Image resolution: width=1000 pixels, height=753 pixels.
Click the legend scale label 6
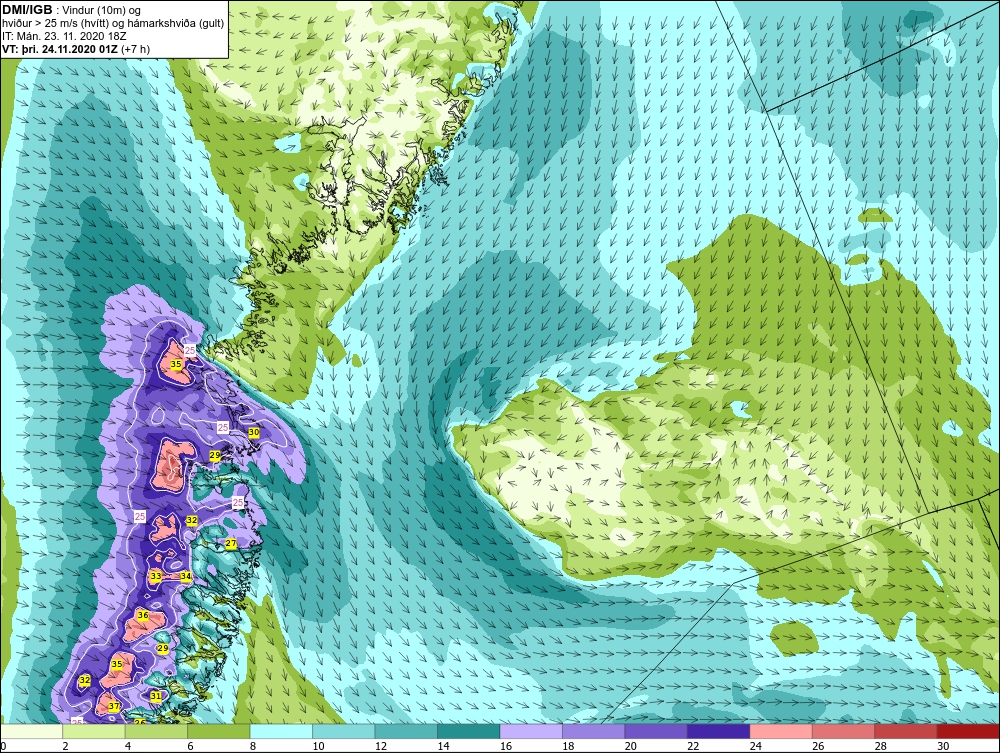pyautogui.click(x=190, y=746)
